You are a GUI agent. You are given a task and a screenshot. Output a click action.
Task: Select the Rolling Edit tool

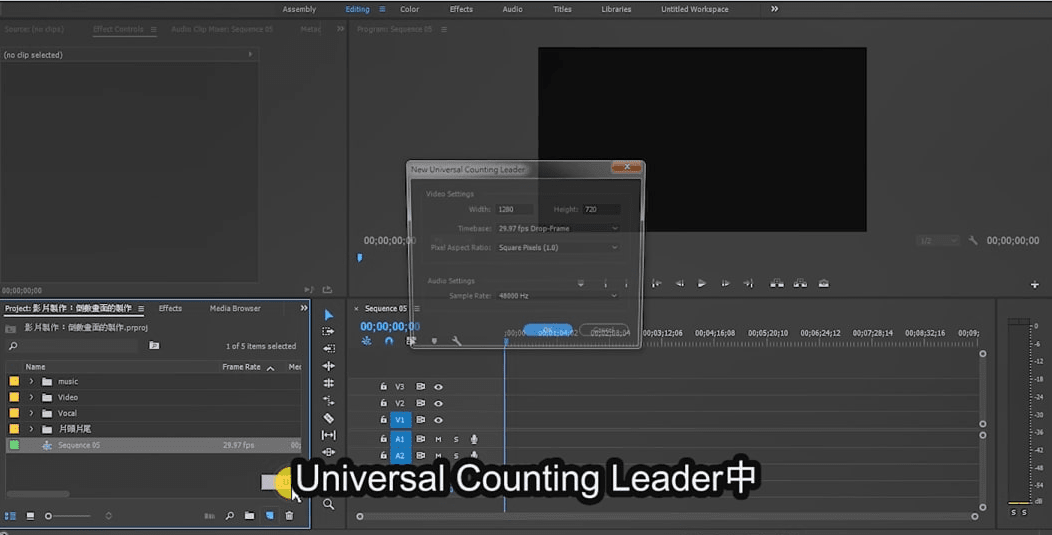click(329, 383)
